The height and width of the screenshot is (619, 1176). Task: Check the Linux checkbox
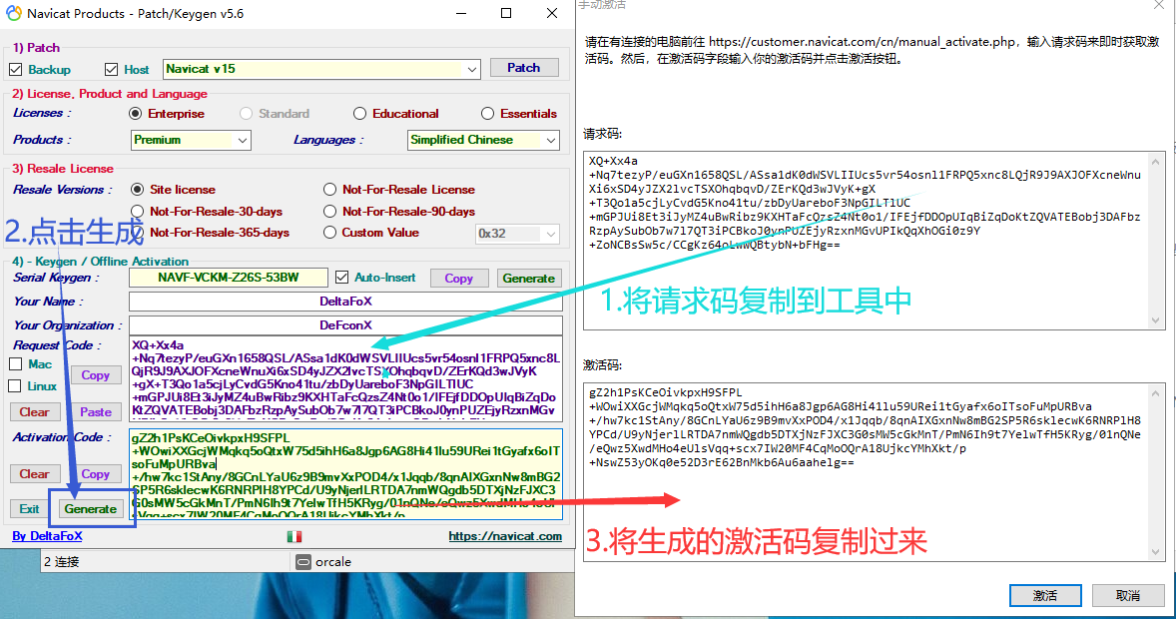(15, 386)
